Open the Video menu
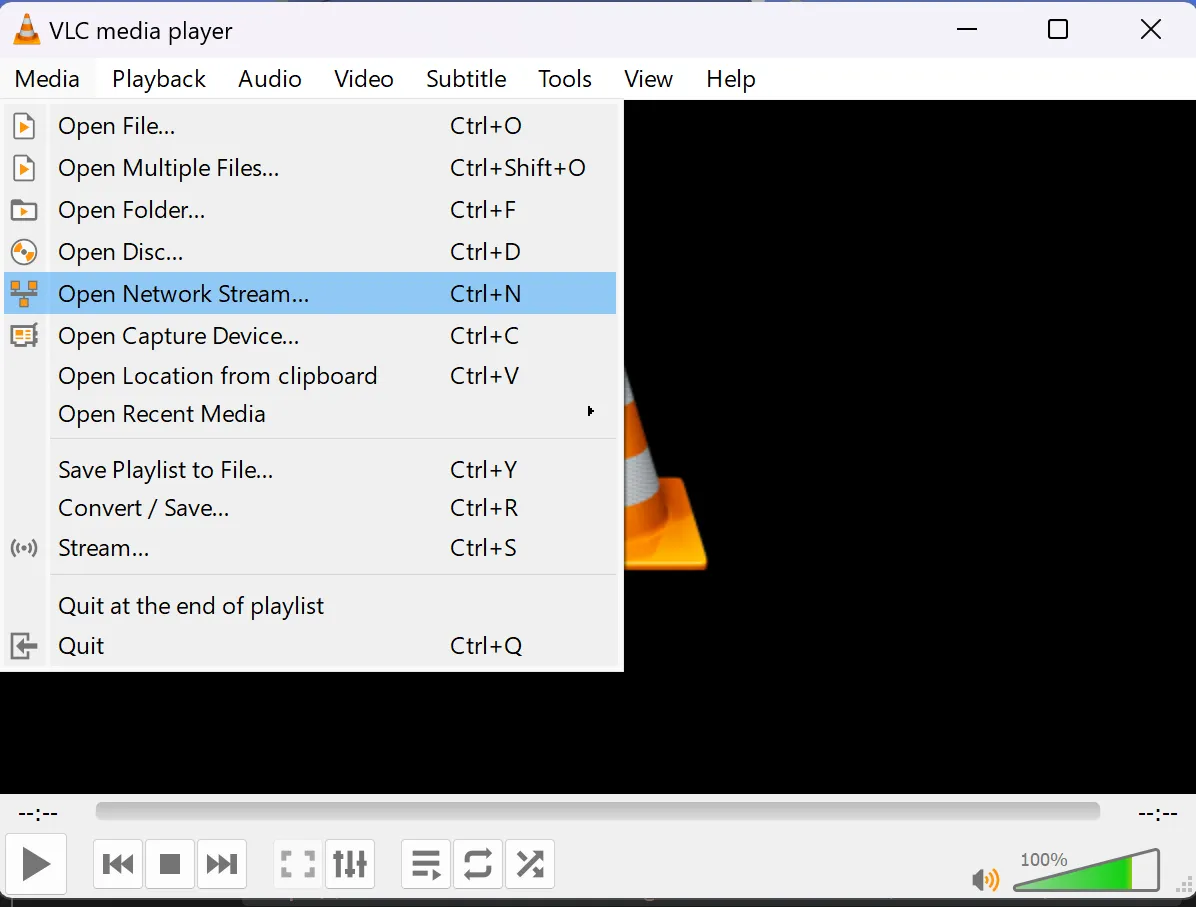 (x=364, y=79)
